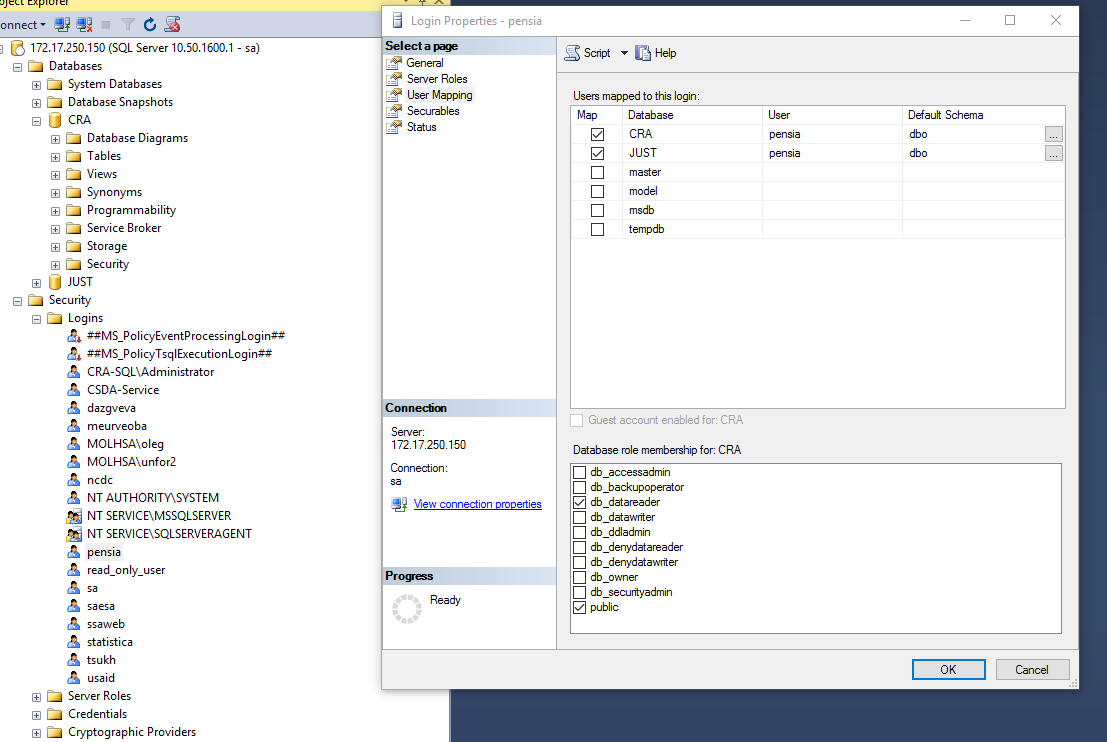Image resolution: width=1107 pixels, height=742 pixels.
Task: Check the db_owner role checkbox
Action: (579, 577)
